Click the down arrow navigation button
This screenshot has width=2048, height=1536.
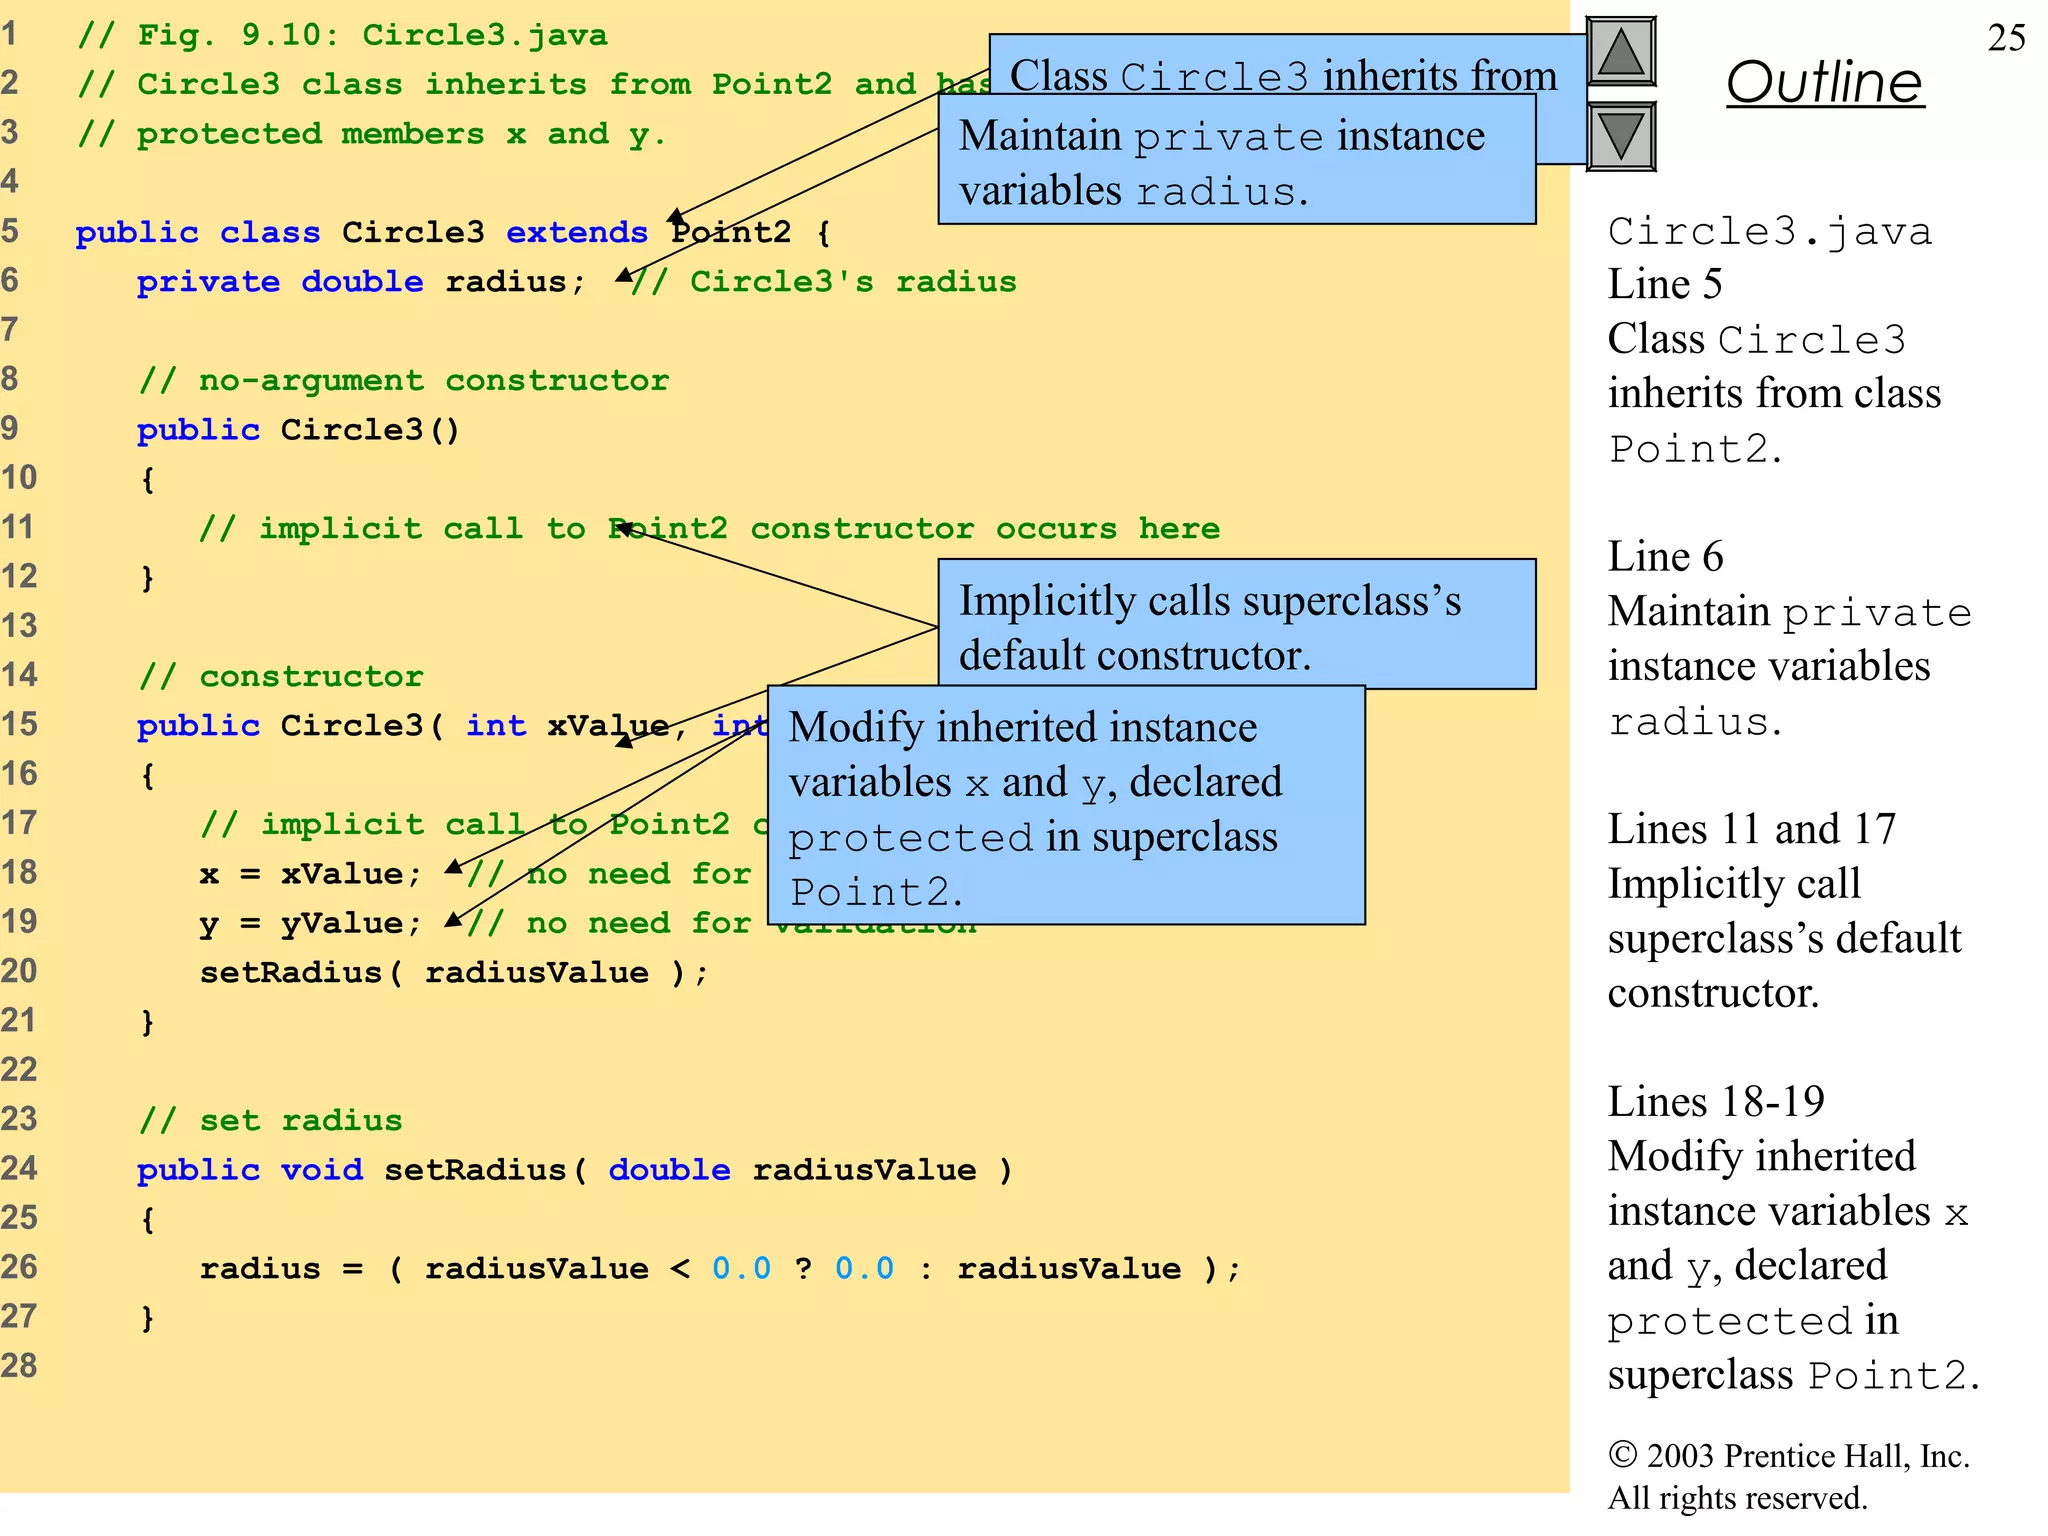pyautogui.click(x=1620, y=136)
